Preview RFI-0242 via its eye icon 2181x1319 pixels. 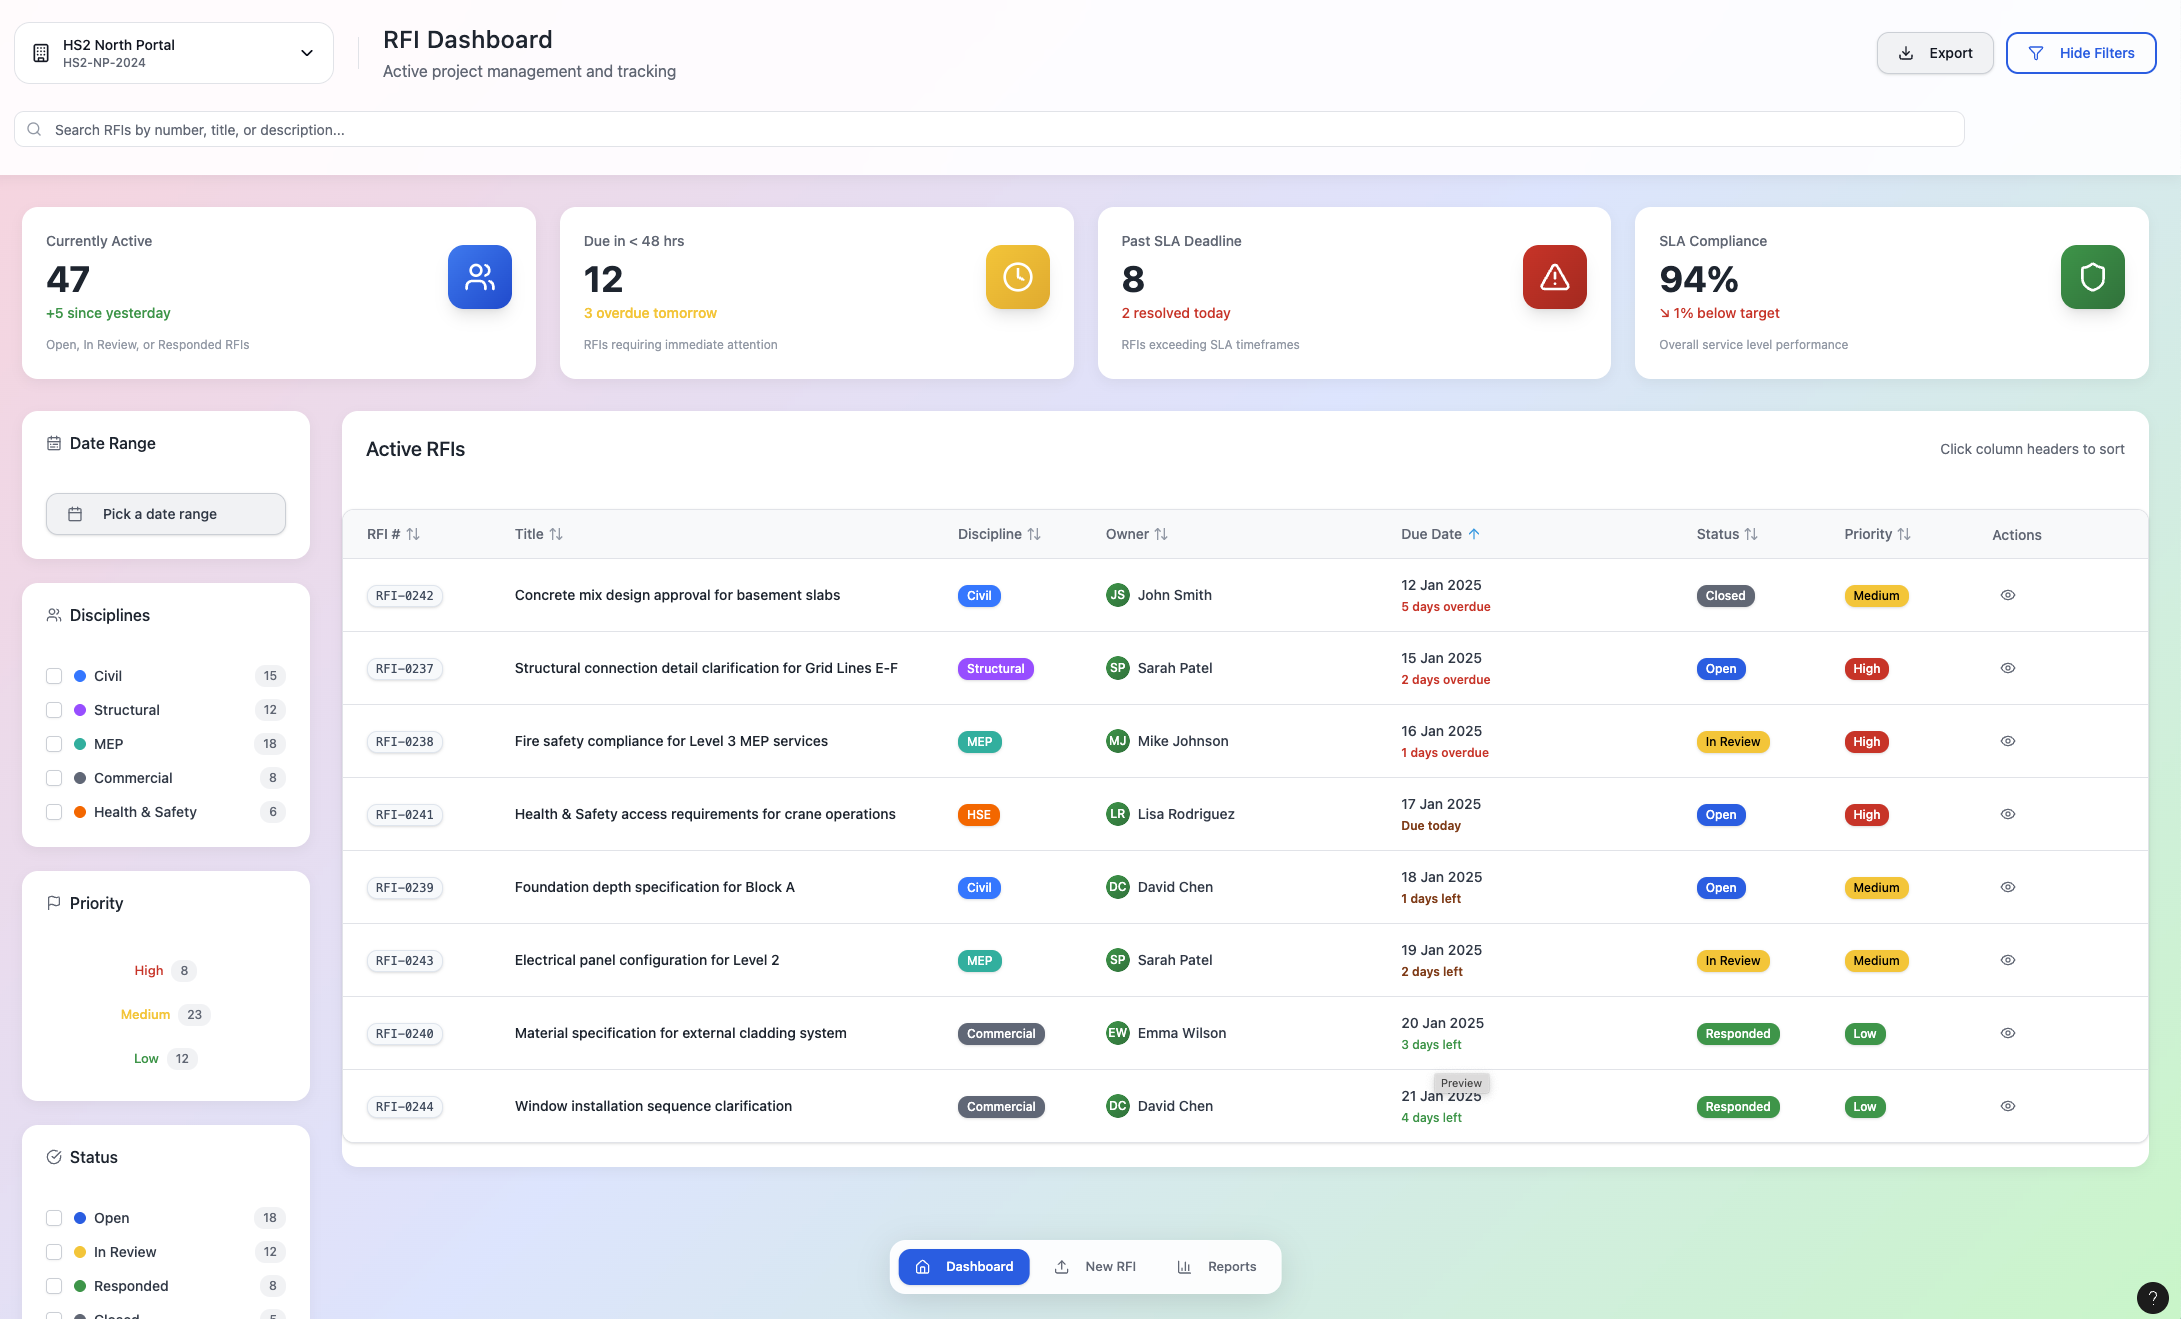2008,595
